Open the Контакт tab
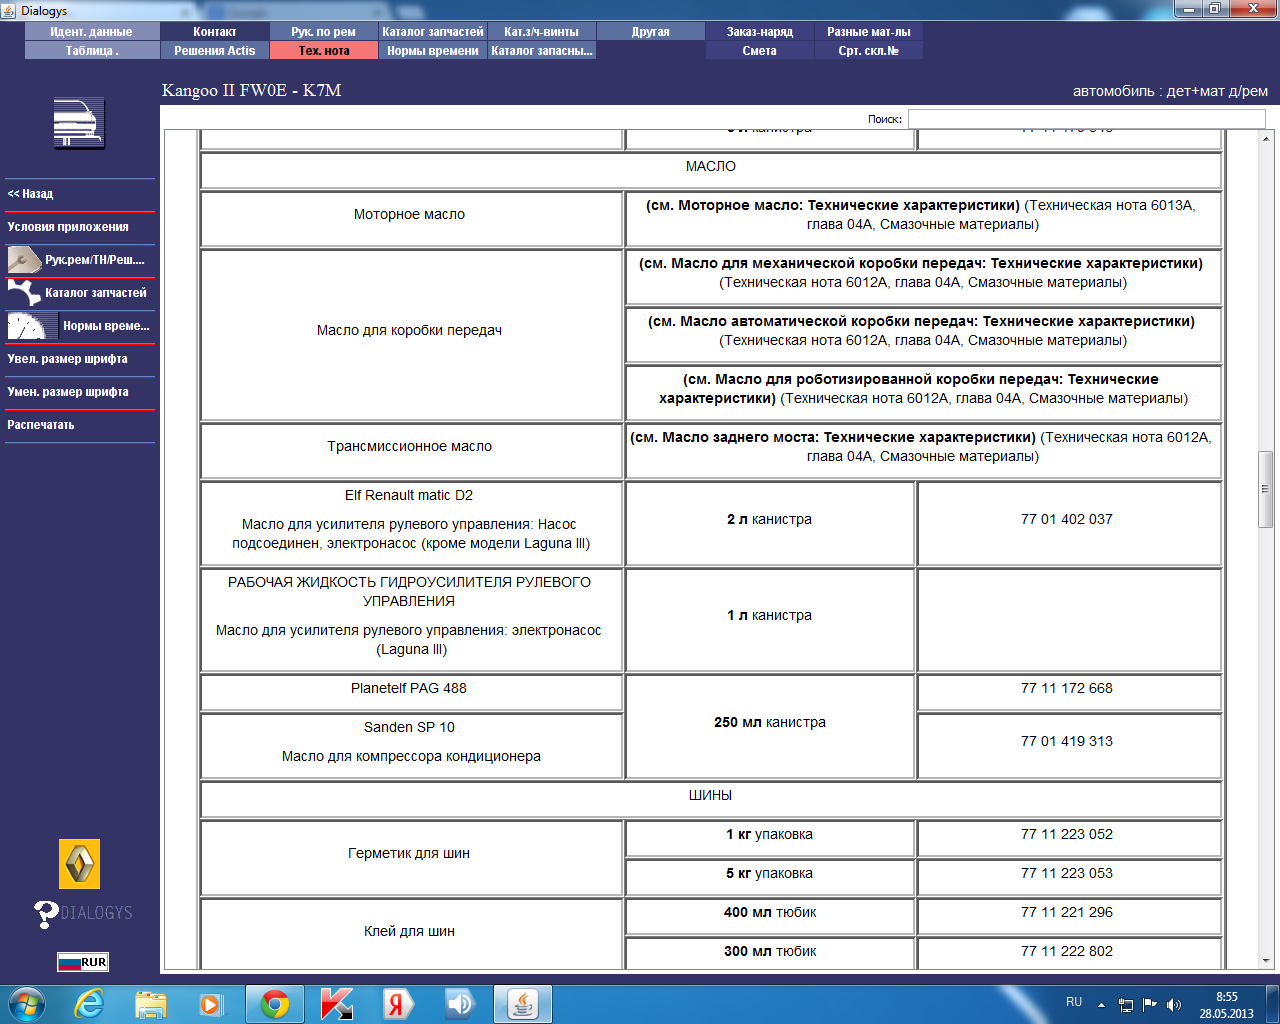This screenshot has width=1280, height=1024. click(215, 32)
